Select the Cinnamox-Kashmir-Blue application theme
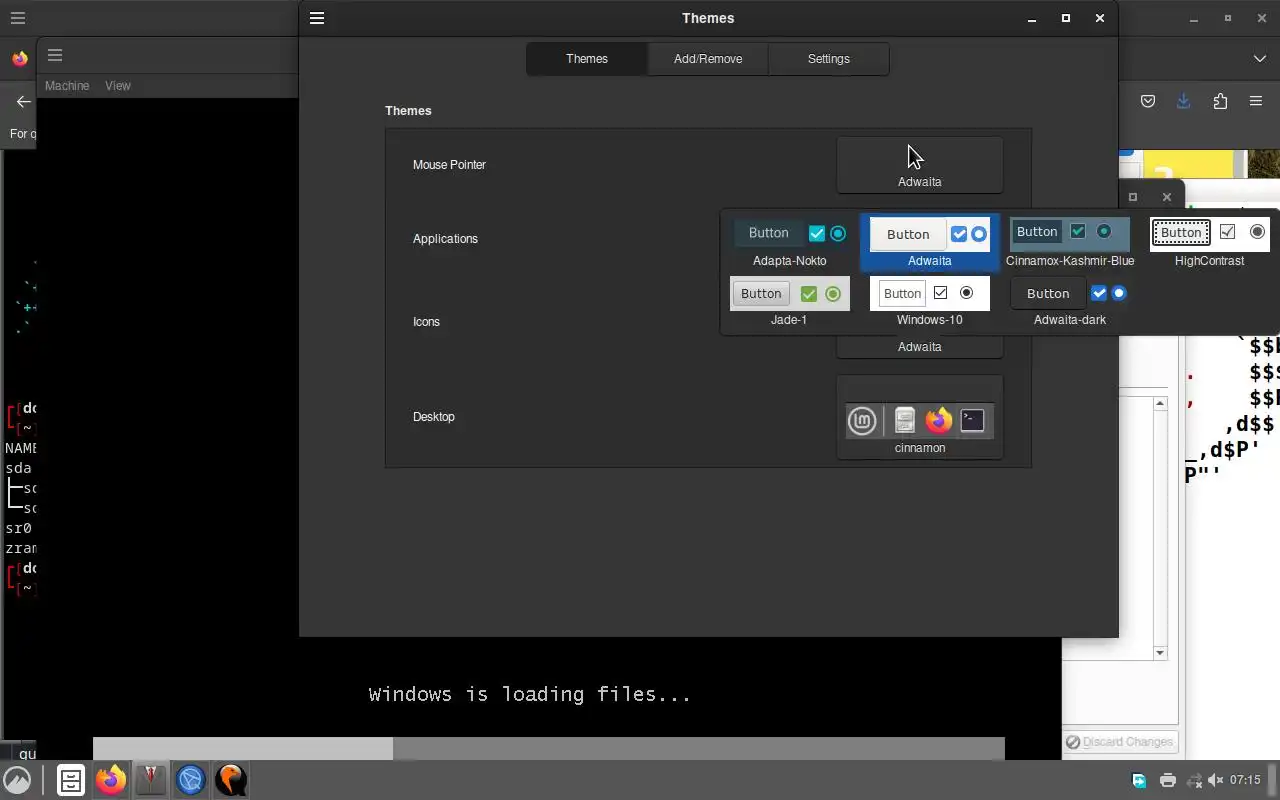Screen dimensions: 1280x800 click(1070, 244)
